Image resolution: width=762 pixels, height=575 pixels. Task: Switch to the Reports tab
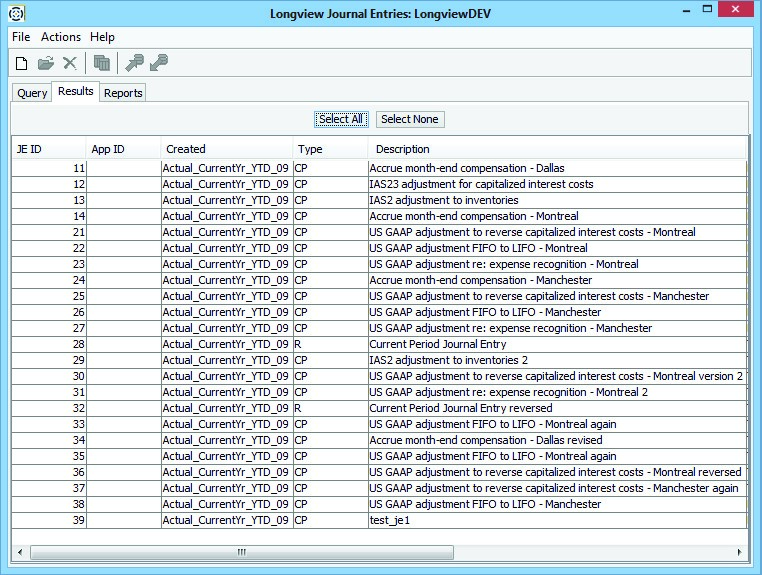pos(123,93)
